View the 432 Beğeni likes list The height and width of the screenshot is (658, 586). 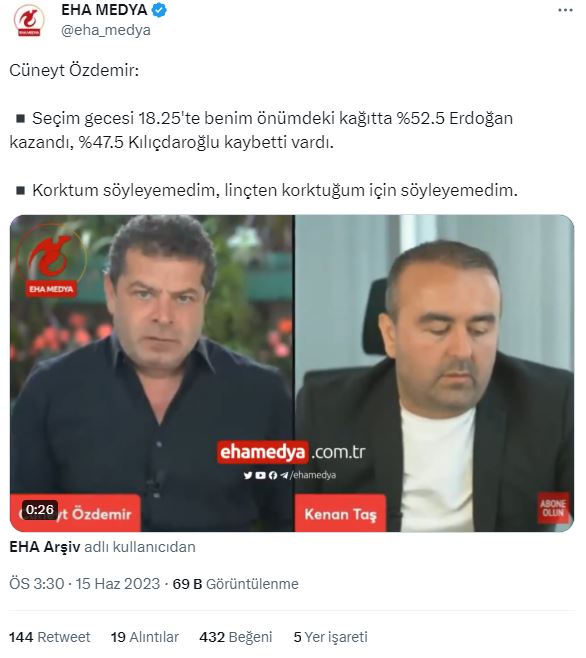point(236,637)
